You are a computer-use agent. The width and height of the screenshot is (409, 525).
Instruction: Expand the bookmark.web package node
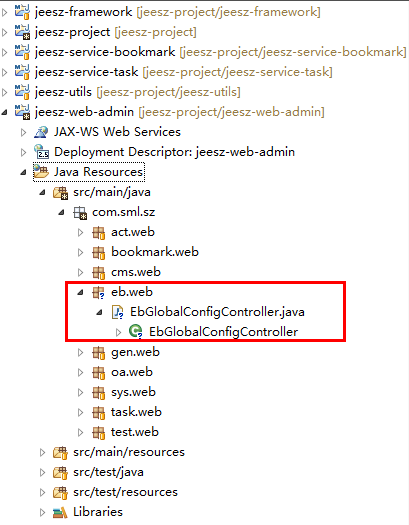(x=80, y=252)
